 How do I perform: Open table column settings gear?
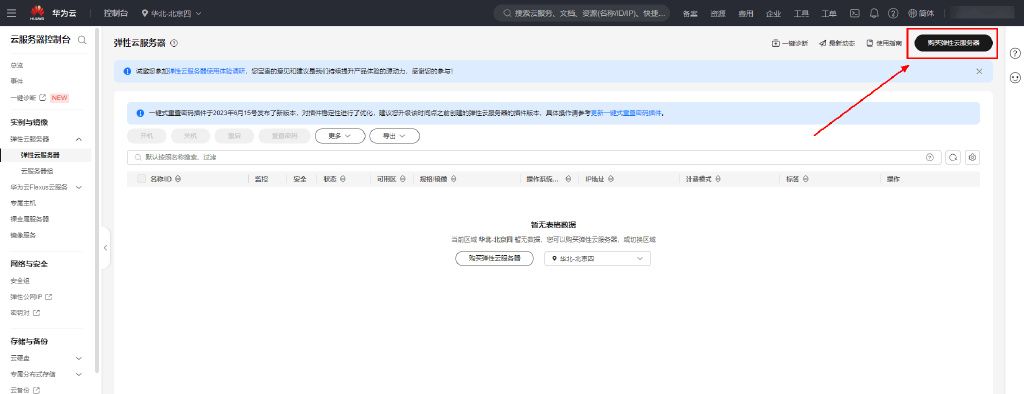(972, 157)
